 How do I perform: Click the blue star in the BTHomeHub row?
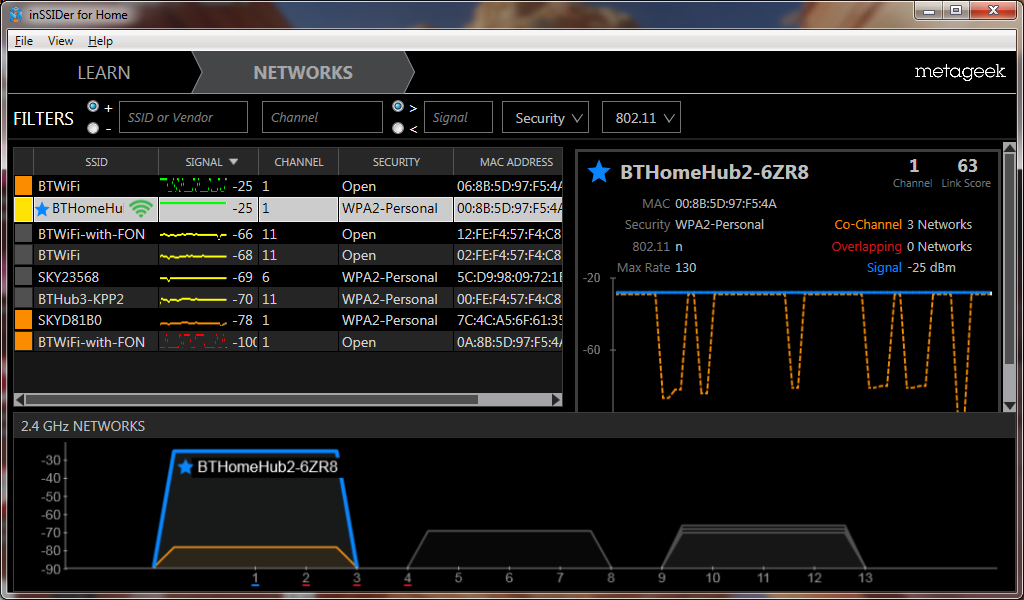[x=42, y=209]
